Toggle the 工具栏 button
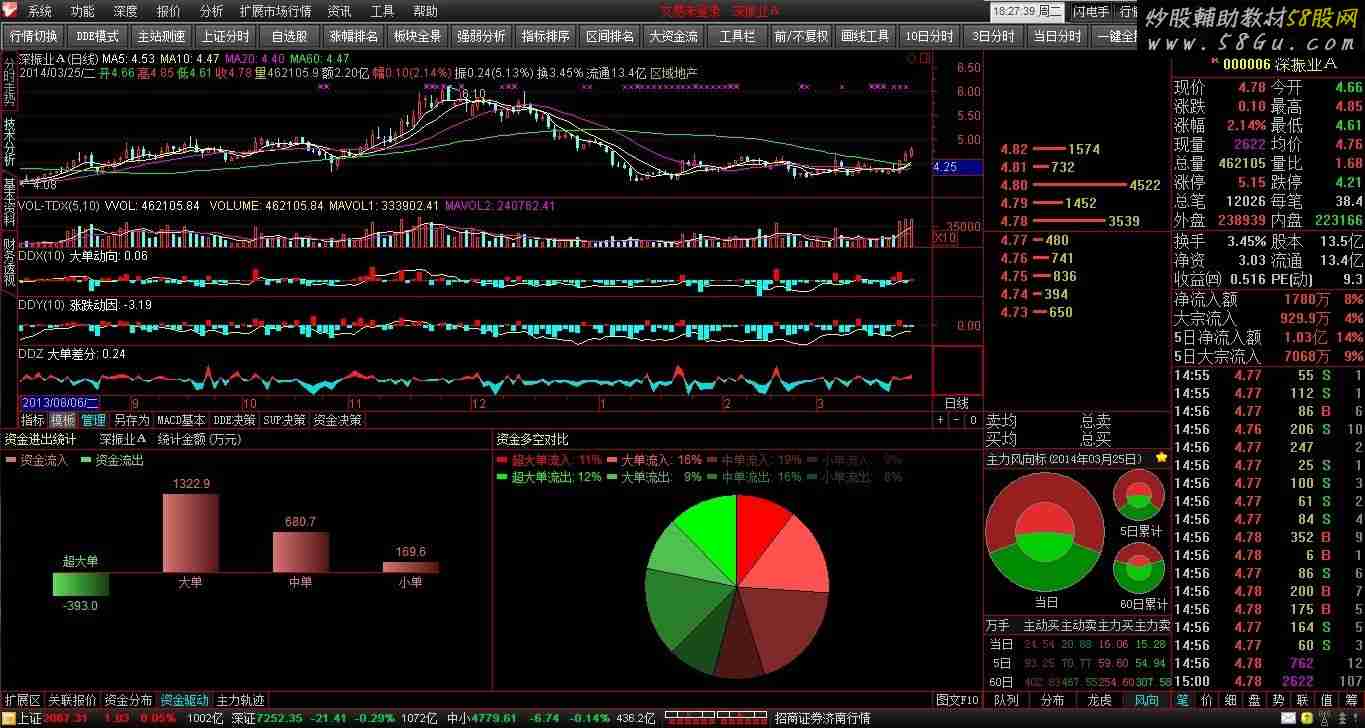Viewport: 1365px width, 728px height. coord(738,36)
